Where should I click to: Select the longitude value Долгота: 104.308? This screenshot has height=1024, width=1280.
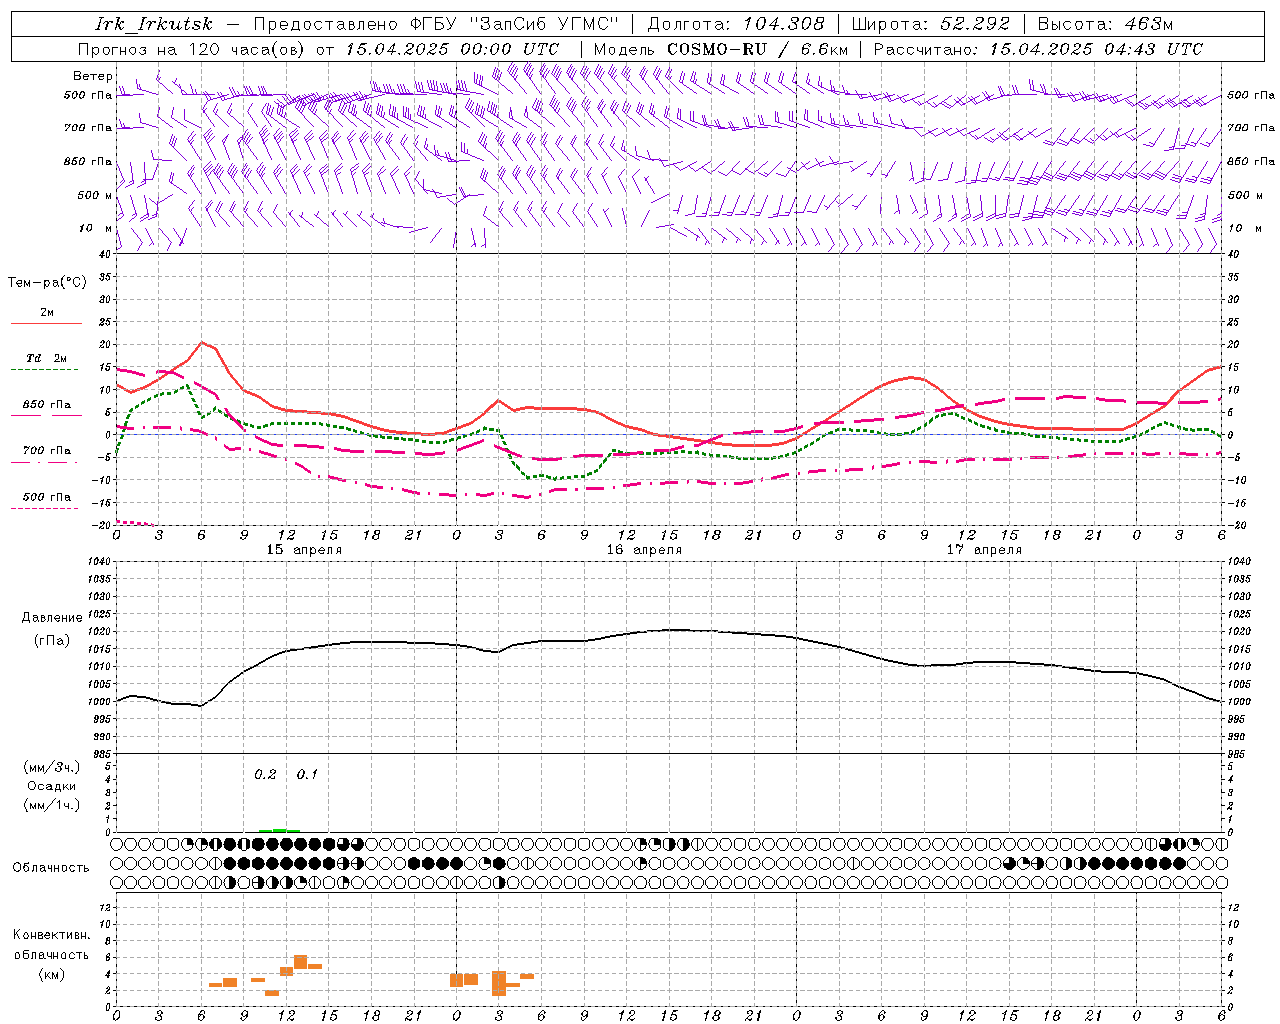736,24
